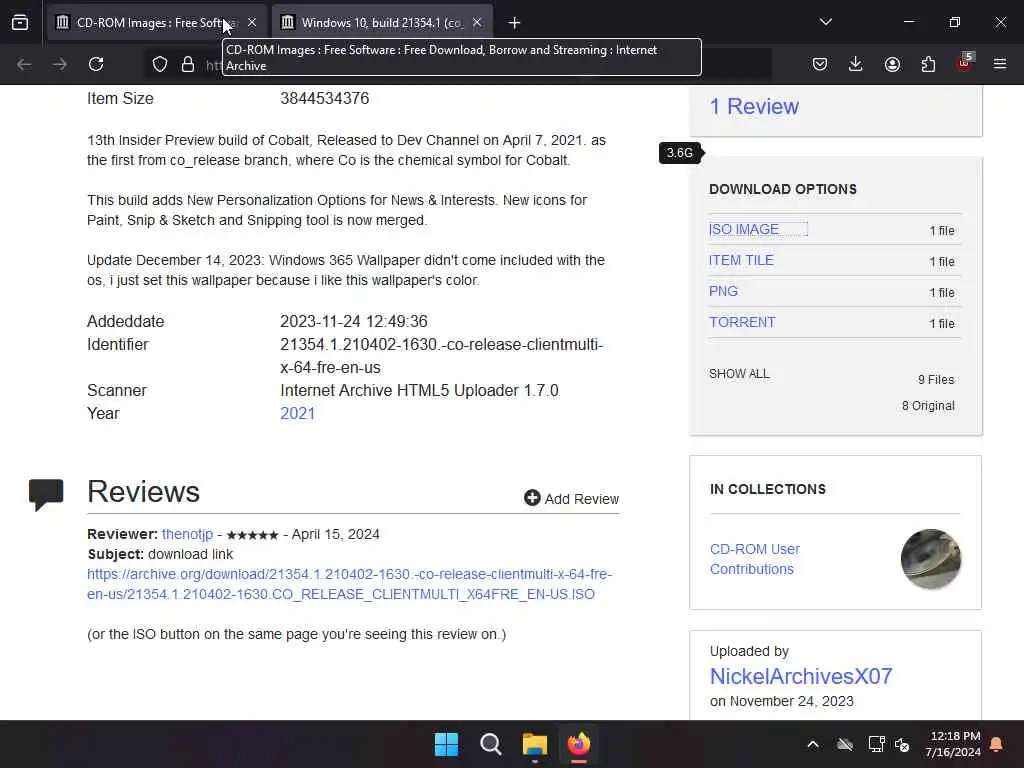Open the archive.org ISO download link in review
This screenshot has width=1024, height=768.
tap(349, 584)
